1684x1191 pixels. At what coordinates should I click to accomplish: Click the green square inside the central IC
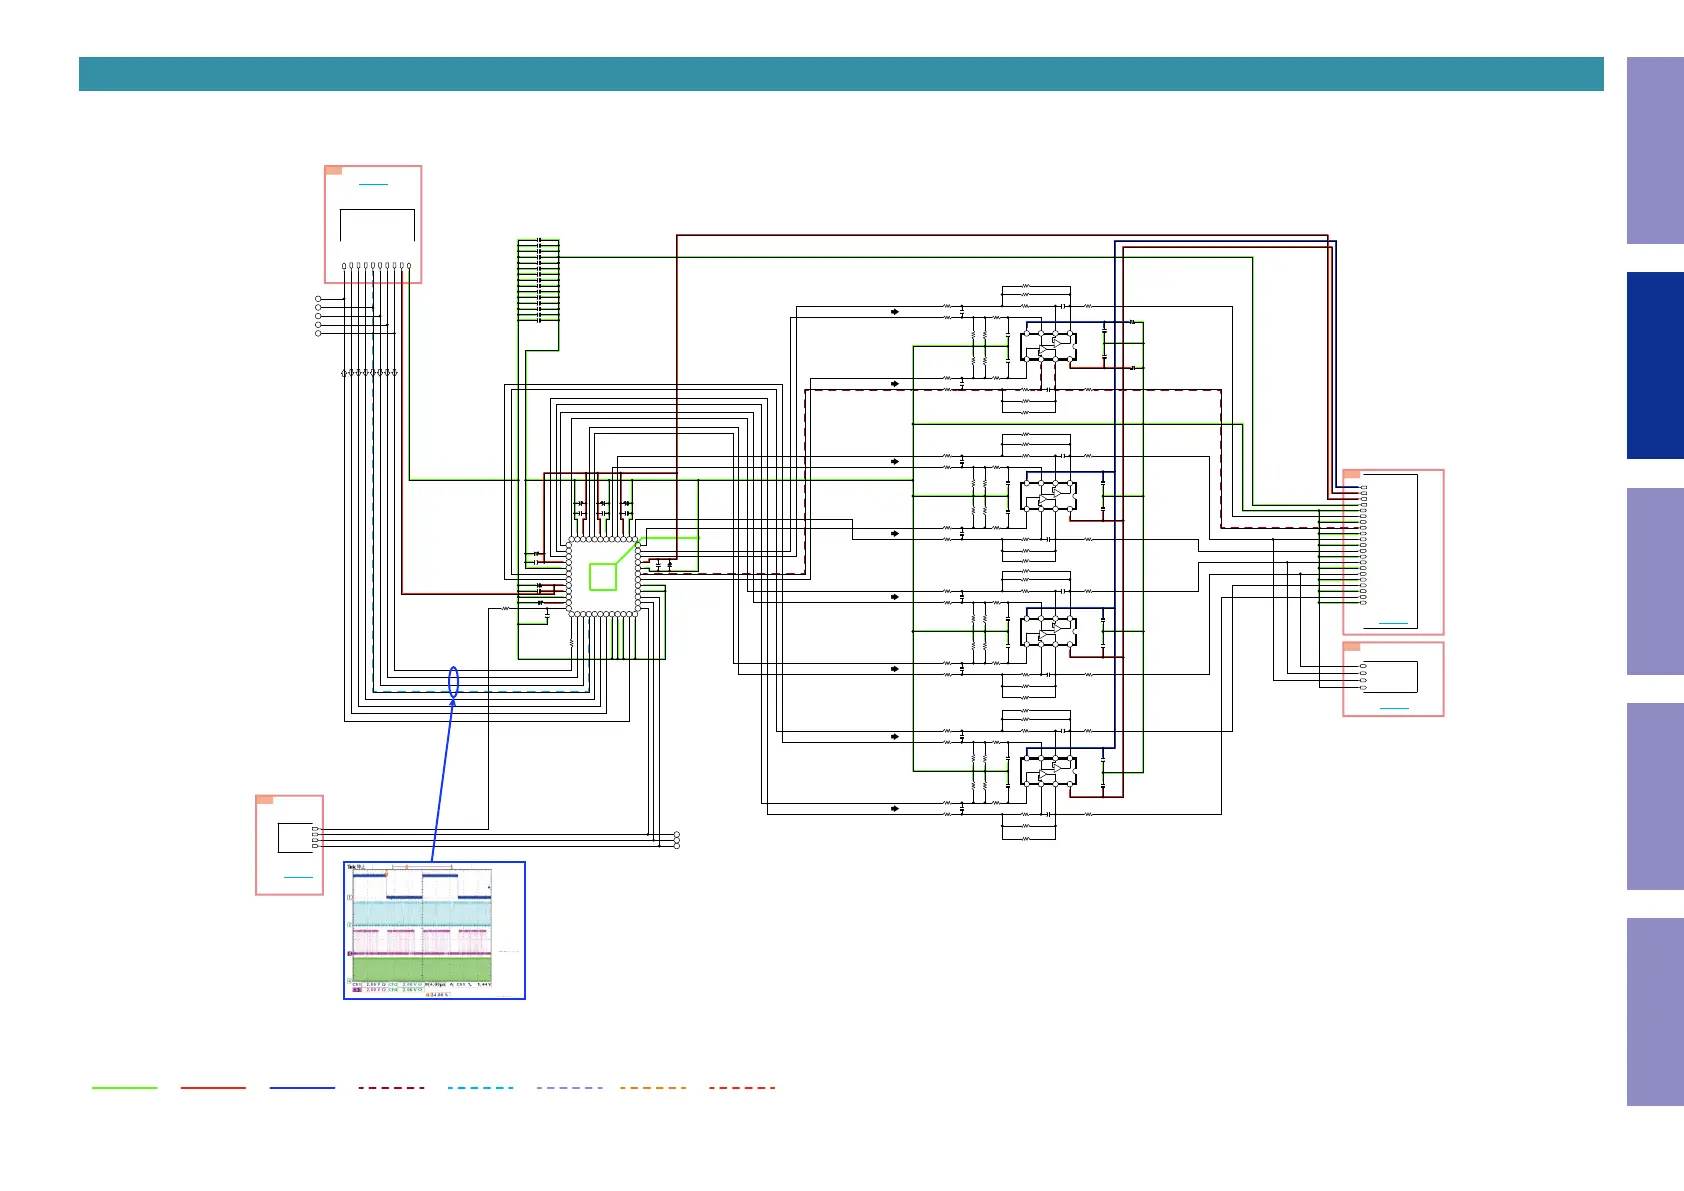[x=603, y=578]
